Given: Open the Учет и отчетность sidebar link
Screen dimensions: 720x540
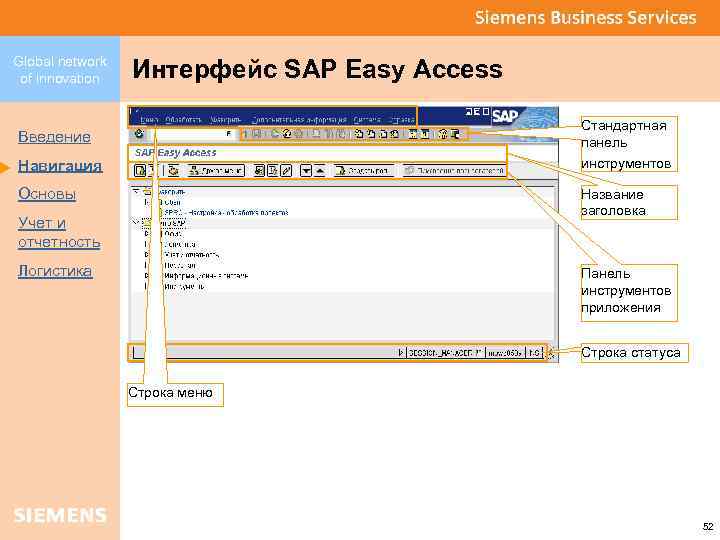Looking at the screenshot, I should (x=59, y=233).
